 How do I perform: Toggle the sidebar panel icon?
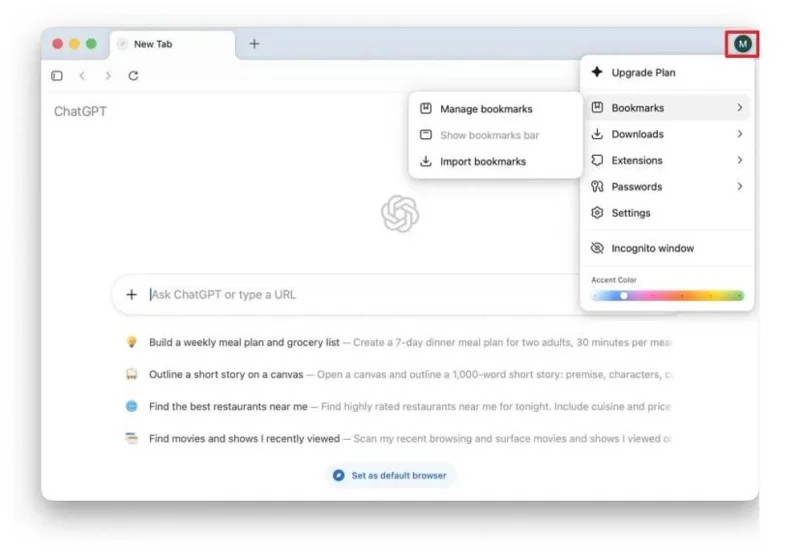click(57, 75)
